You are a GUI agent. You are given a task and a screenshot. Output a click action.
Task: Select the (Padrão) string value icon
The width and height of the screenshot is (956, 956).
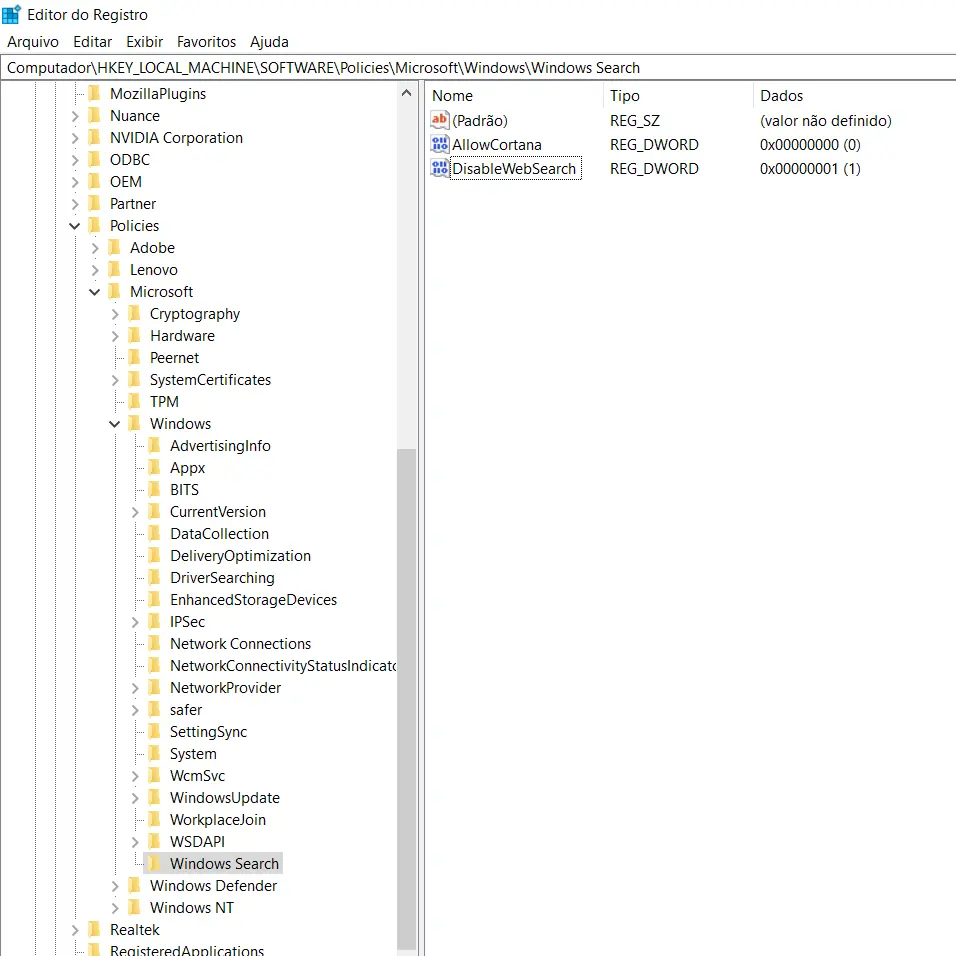tap(440, 120)
